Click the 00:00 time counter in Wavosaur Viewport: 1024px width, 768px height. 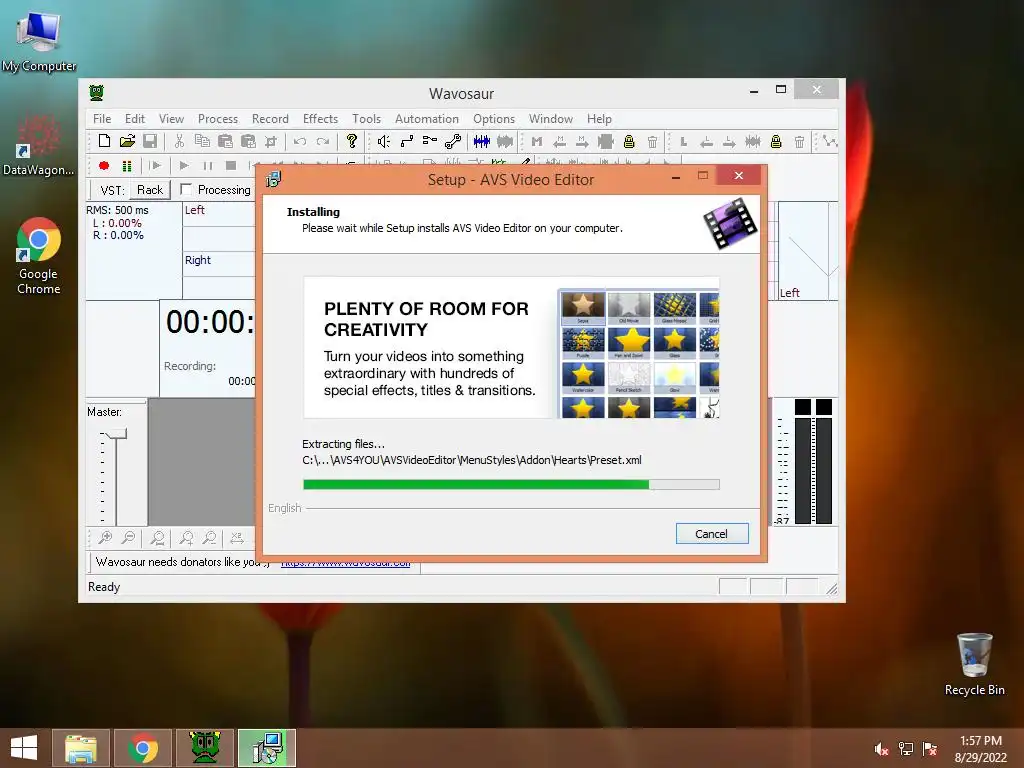pyautogui.click(x=210, y=322)
